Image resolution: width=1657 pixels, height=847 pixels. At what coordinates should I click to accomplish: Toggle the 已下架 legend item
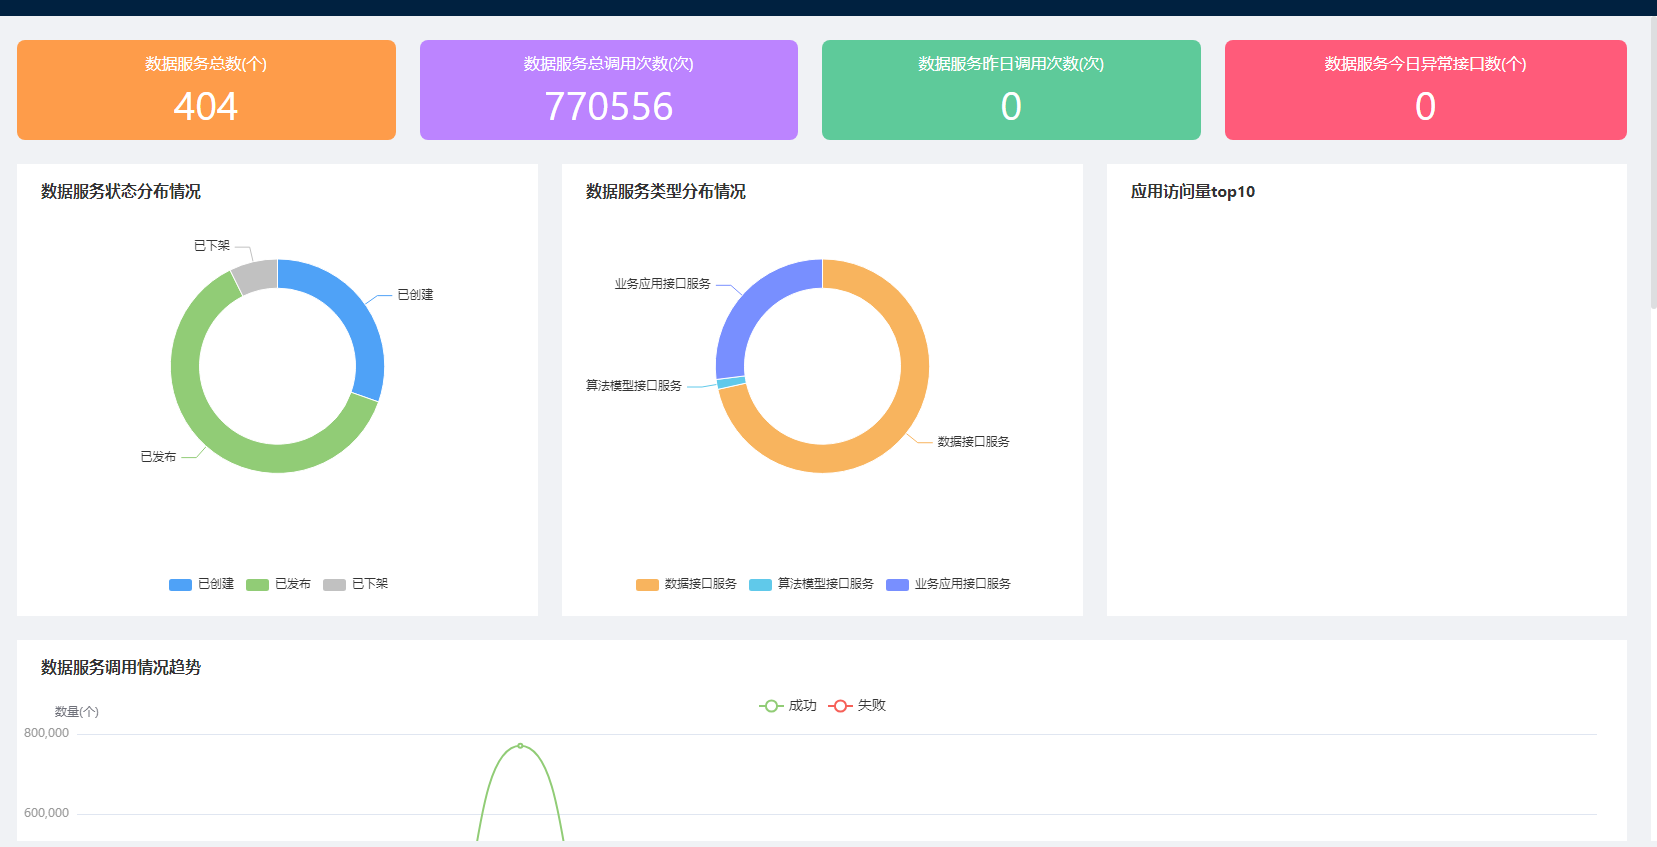[x=355, y=584]
